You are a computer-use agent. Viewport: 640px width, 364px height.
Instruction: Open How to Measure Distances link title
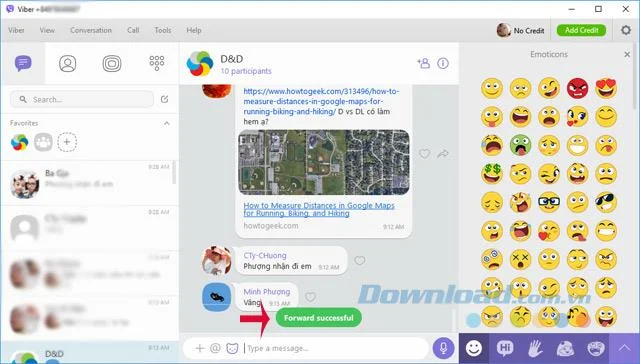click(x=319, y=209)
